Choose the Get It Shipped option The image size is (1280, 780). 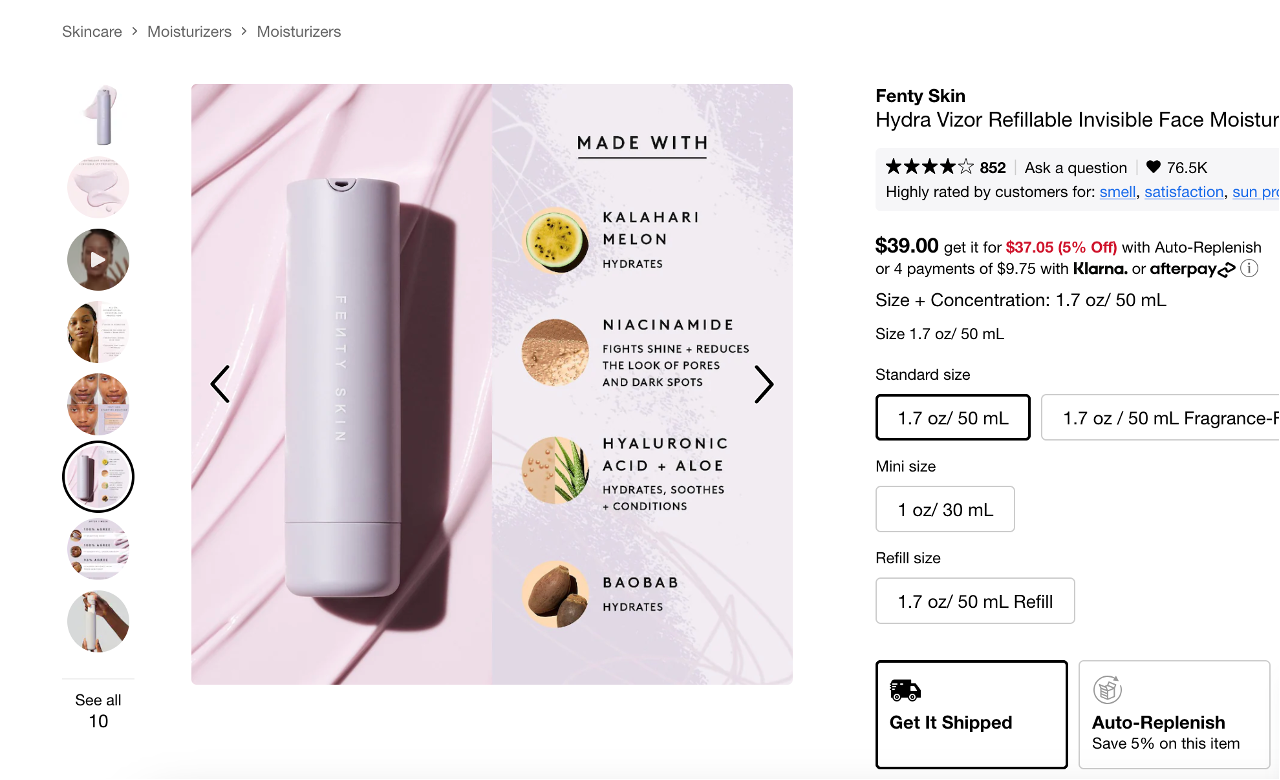[x=971, y=714]
